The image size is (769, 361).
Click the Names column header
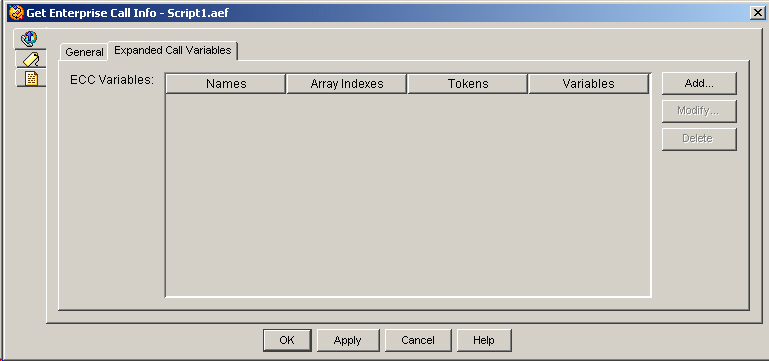(226, 83)
